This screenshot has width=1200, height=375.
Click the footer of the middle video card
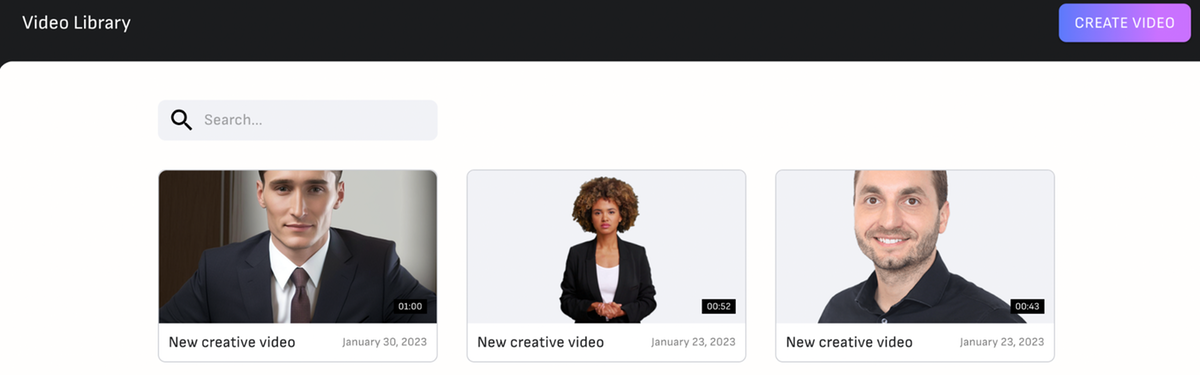click(x=606, y=342)
